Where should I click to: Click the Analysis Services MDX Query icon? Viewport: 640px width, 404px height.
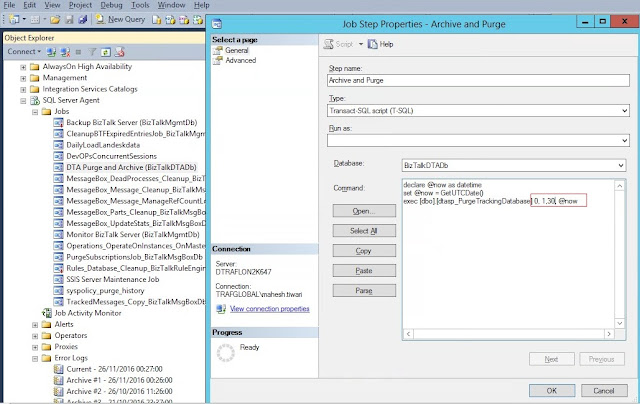170,19
